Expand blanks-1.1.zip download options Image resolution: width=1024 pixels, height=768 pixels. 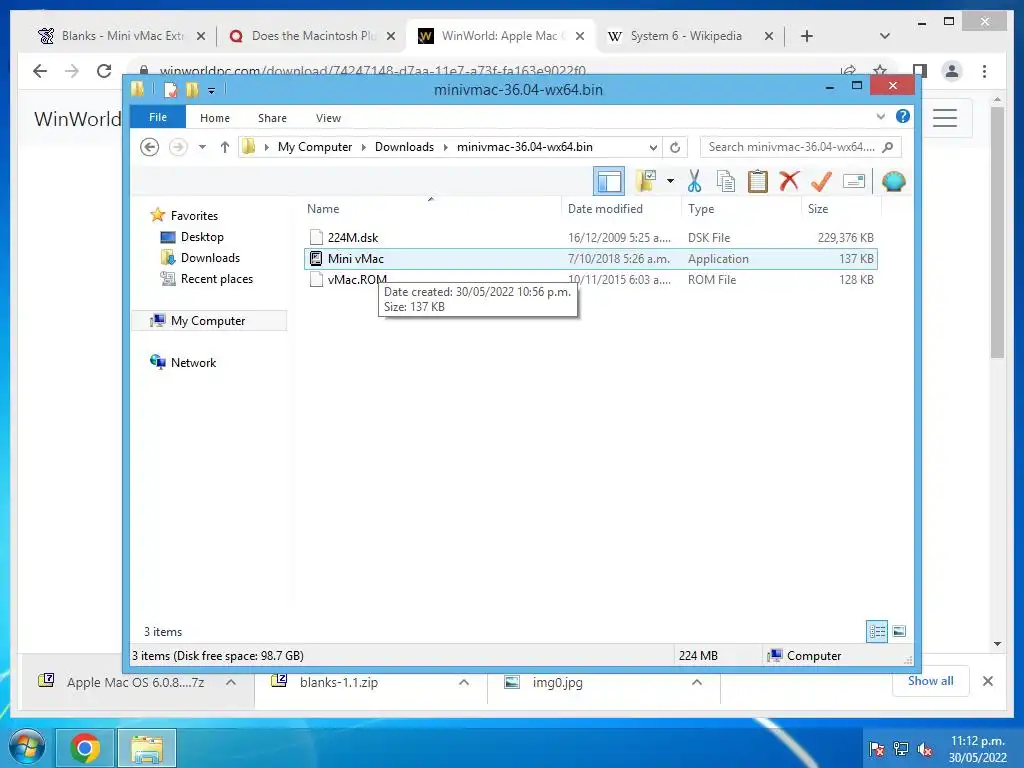point(464,682)
